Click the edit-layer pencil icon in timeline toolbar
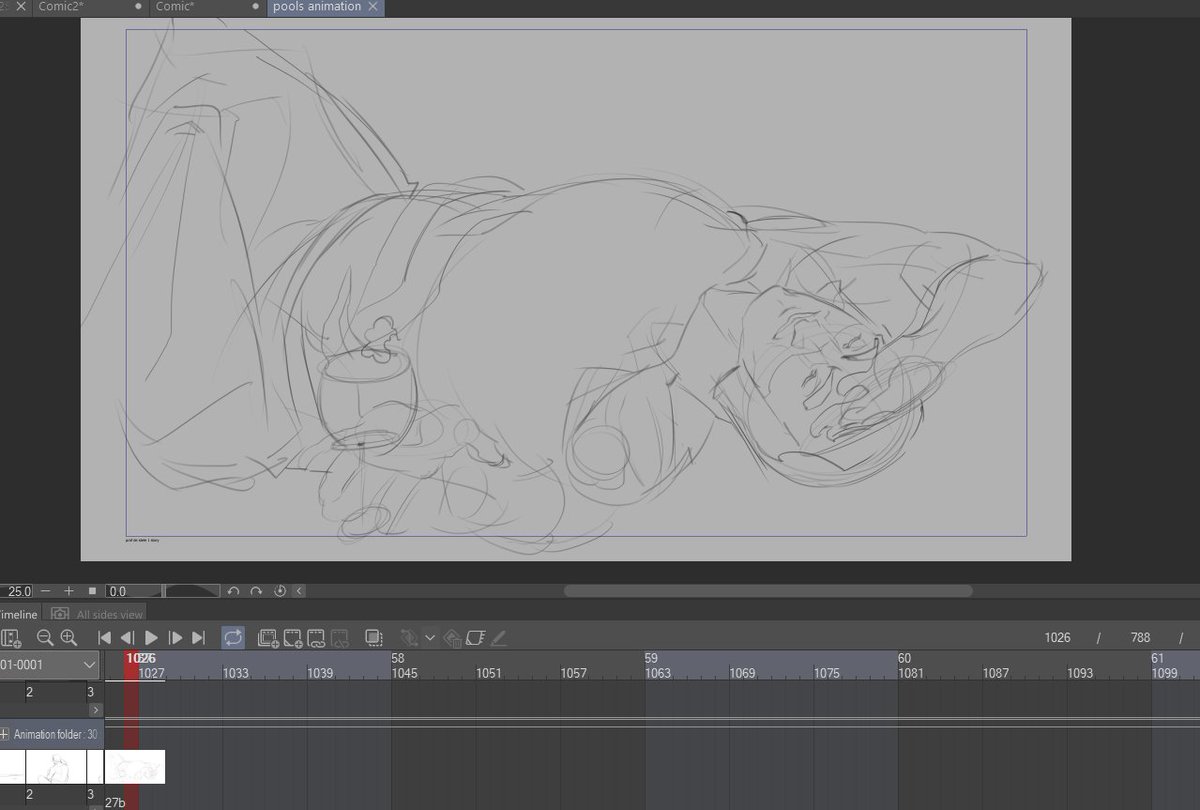1200x810 pixels. pyautogui.click(x=498, y=637)
